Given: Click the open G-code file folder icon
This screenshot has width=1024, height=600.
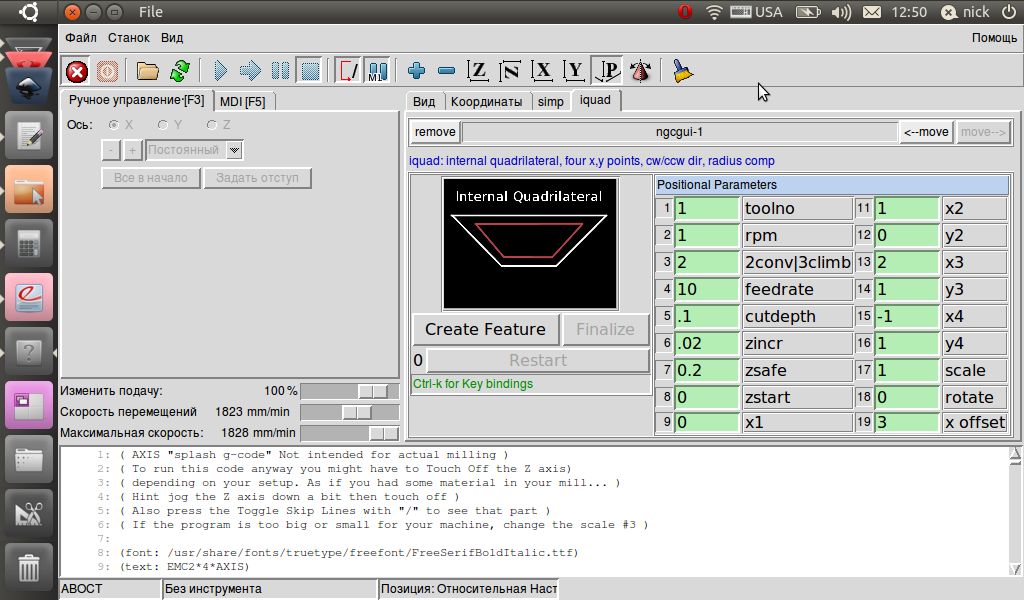Looking at the screenshot, I should 148,71.
